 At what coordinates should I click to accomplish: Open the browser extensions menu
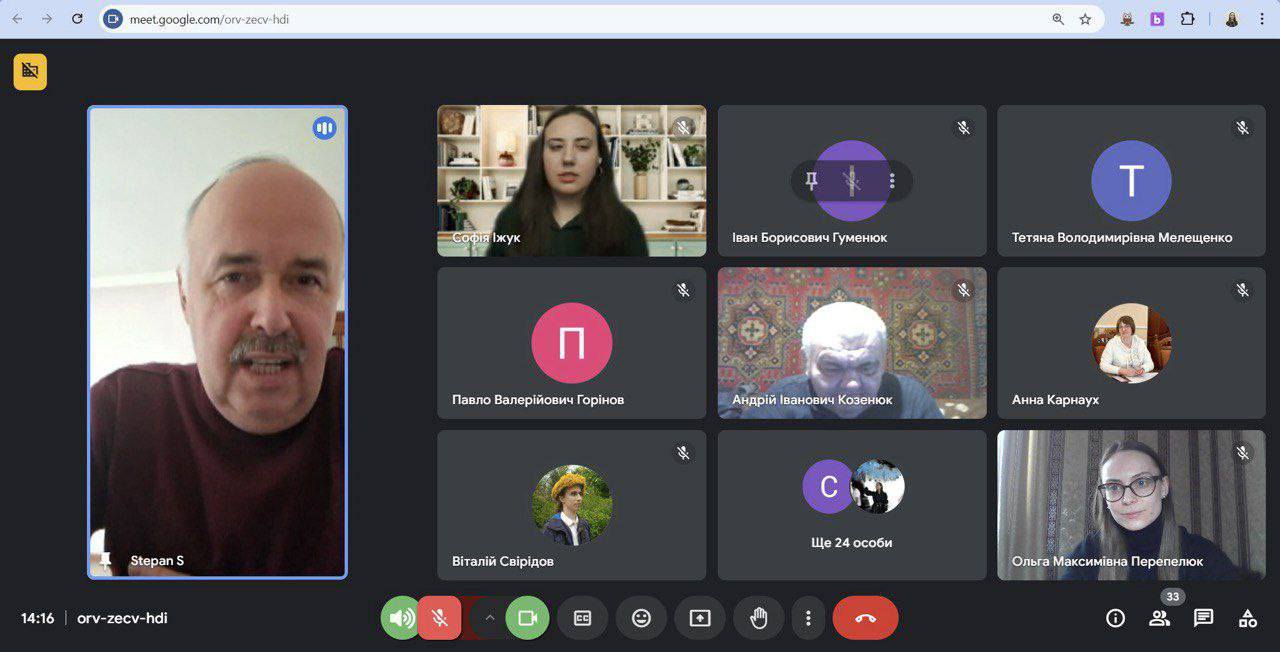(1188, 19)
